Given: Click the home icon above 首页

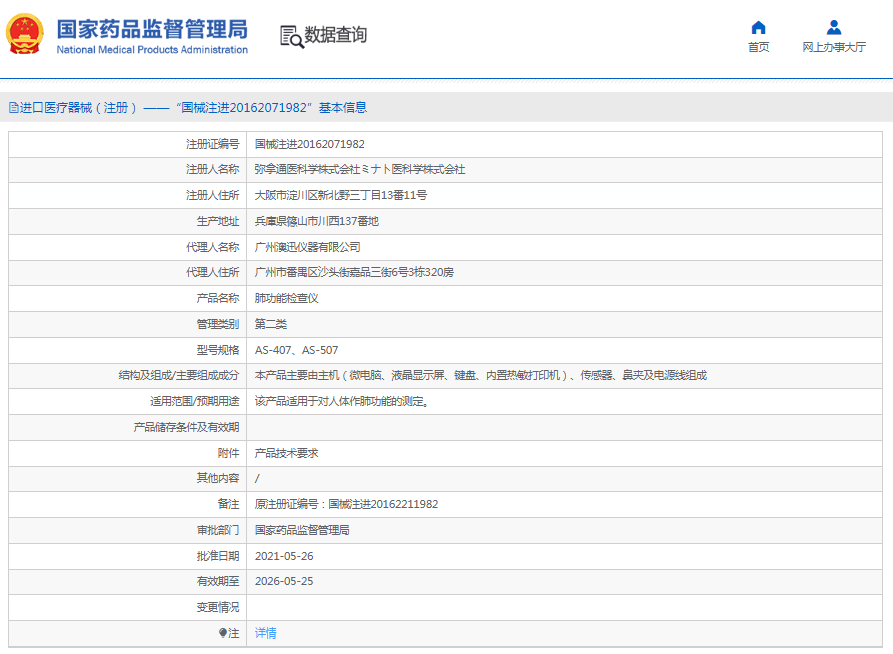Looking at the screenshot, I should (758, 27).
